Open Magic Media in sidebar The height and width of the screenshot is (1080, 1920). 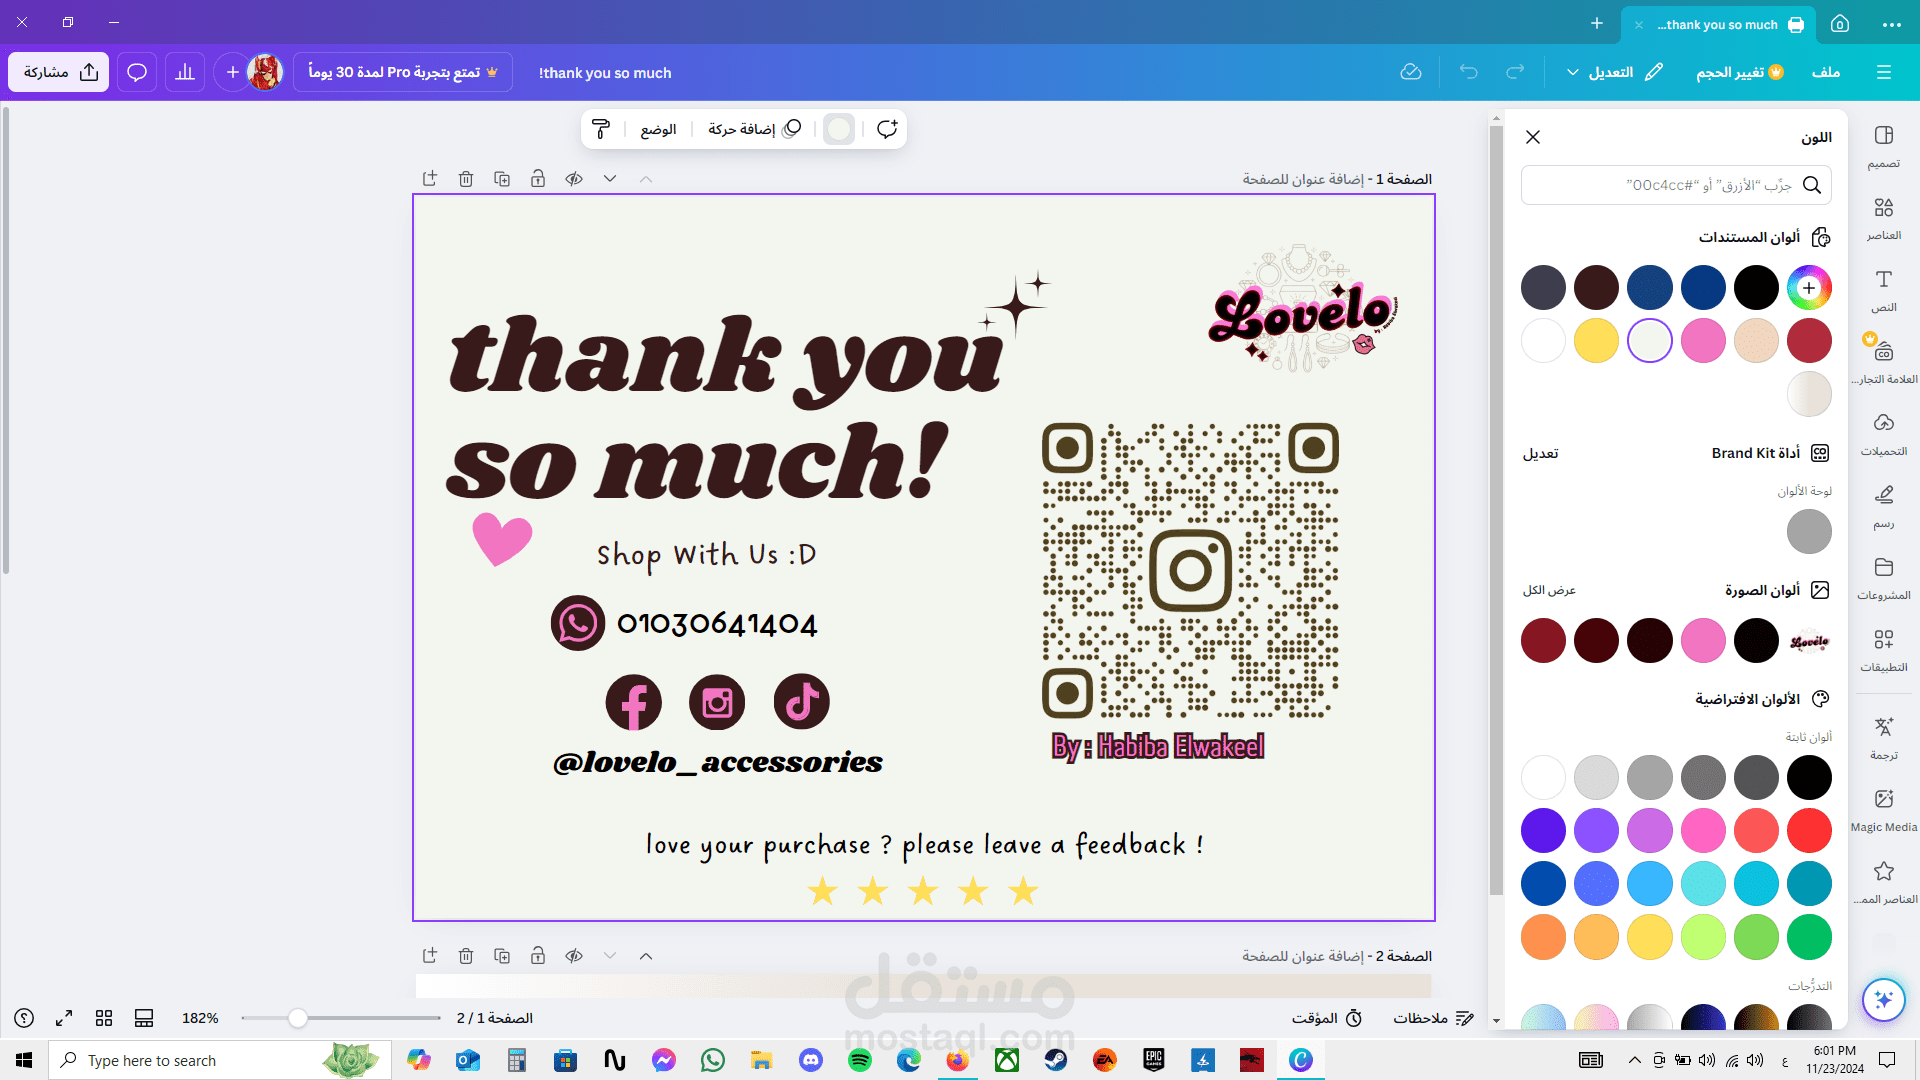tap(1884, 810)
